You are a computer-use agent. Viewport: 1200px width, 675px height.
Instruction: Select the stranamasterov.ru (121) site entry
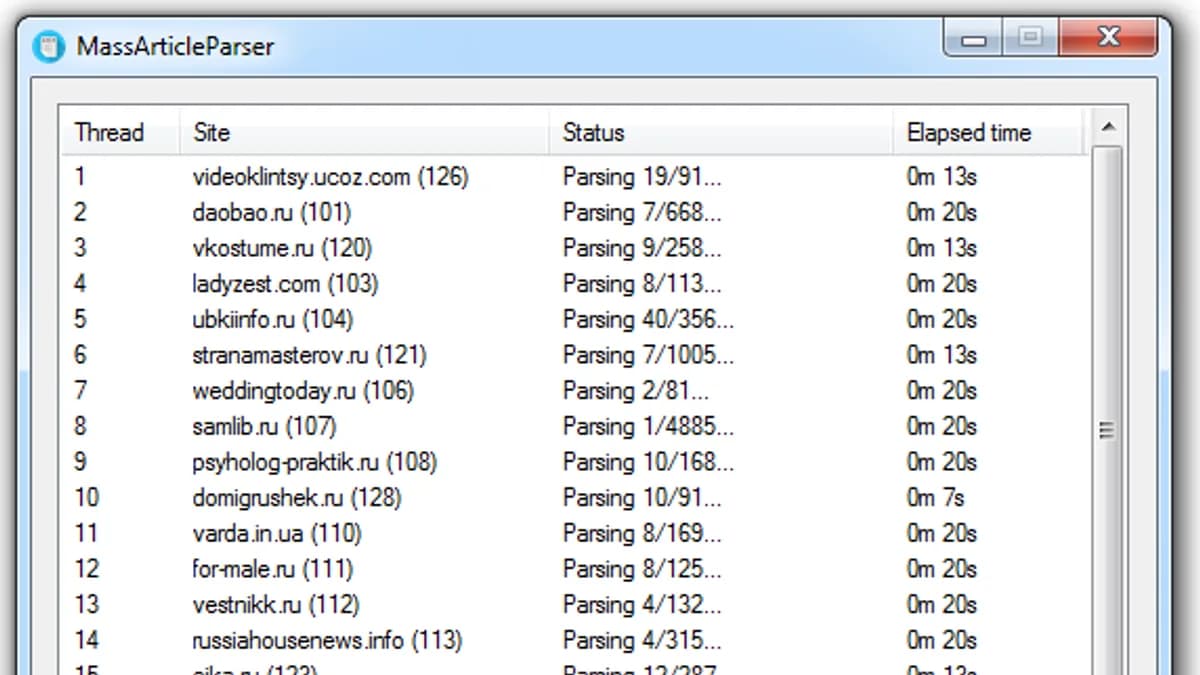[x=309, y=355]
